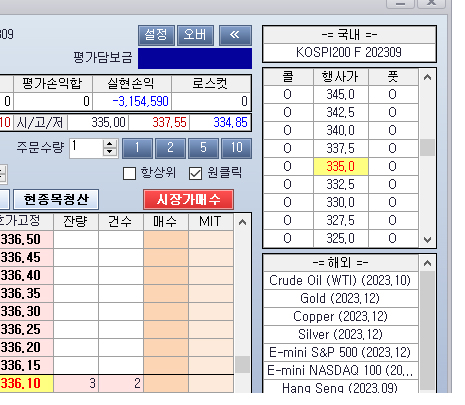
Task: Select Gold (2023.12) from overseas list
Action: click(340, 298)
